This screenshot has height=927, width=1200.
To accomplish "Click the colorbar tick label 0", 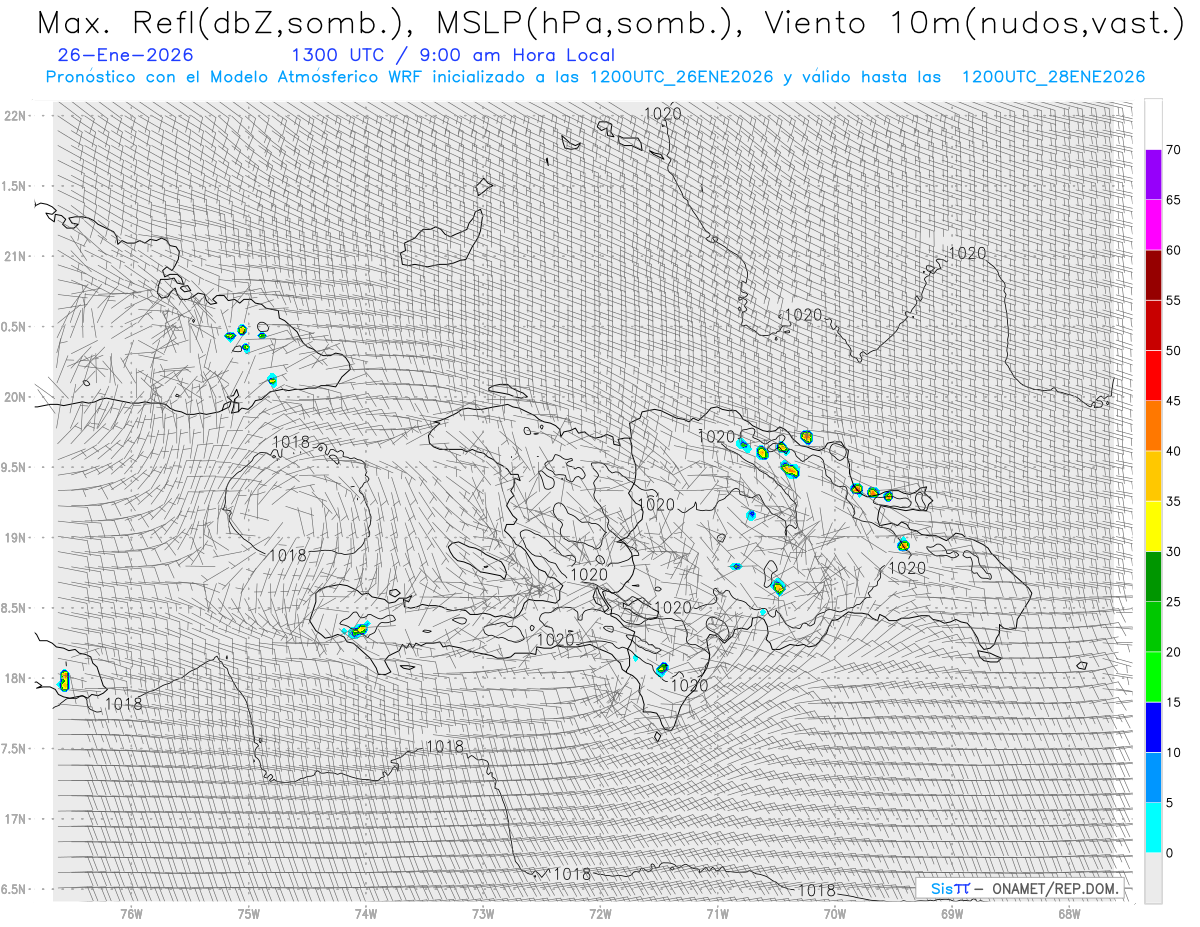I will (x=1170, y=852).
